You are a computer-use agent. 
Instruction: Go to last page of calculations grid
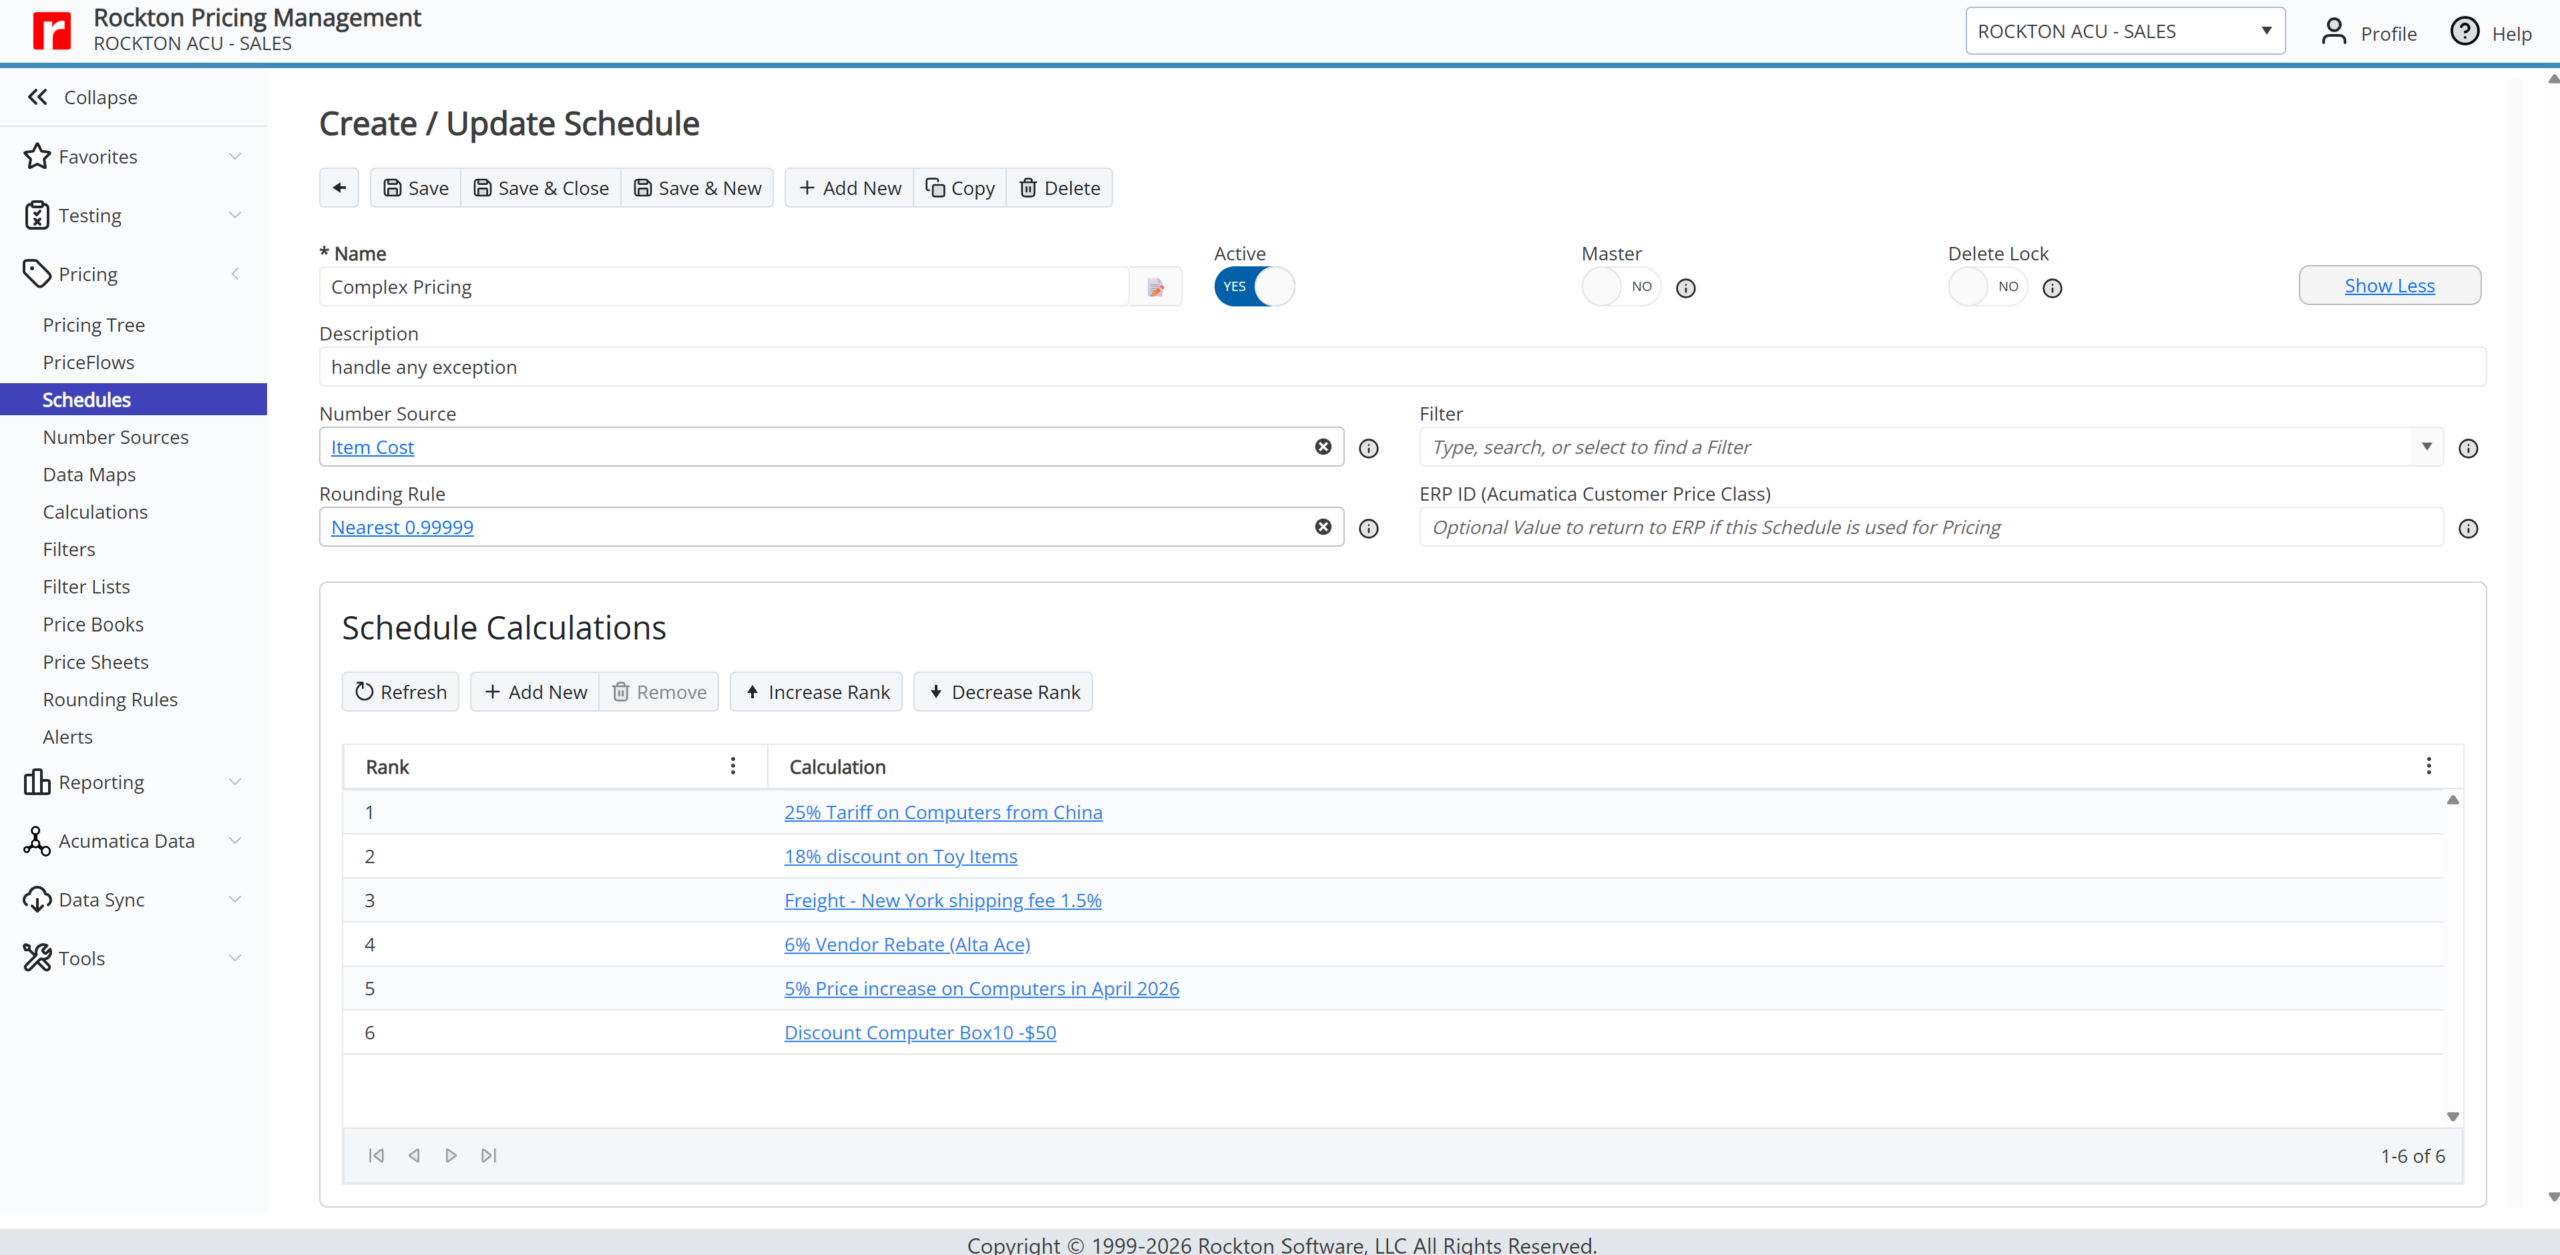[489, 1156]
